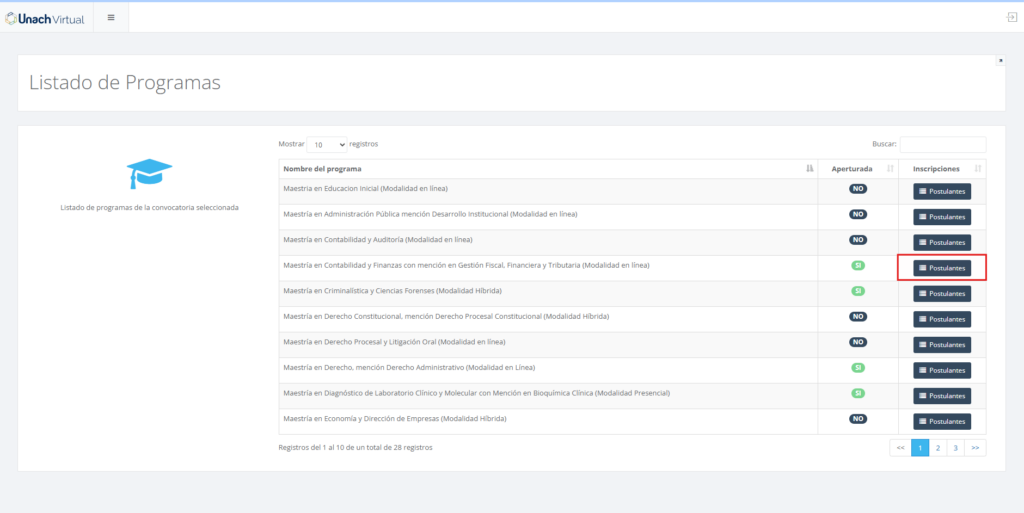Open Postulantes for Contabilidad y Auditoría
Screen dimensions: 1024x513
[x=942, y=242]
